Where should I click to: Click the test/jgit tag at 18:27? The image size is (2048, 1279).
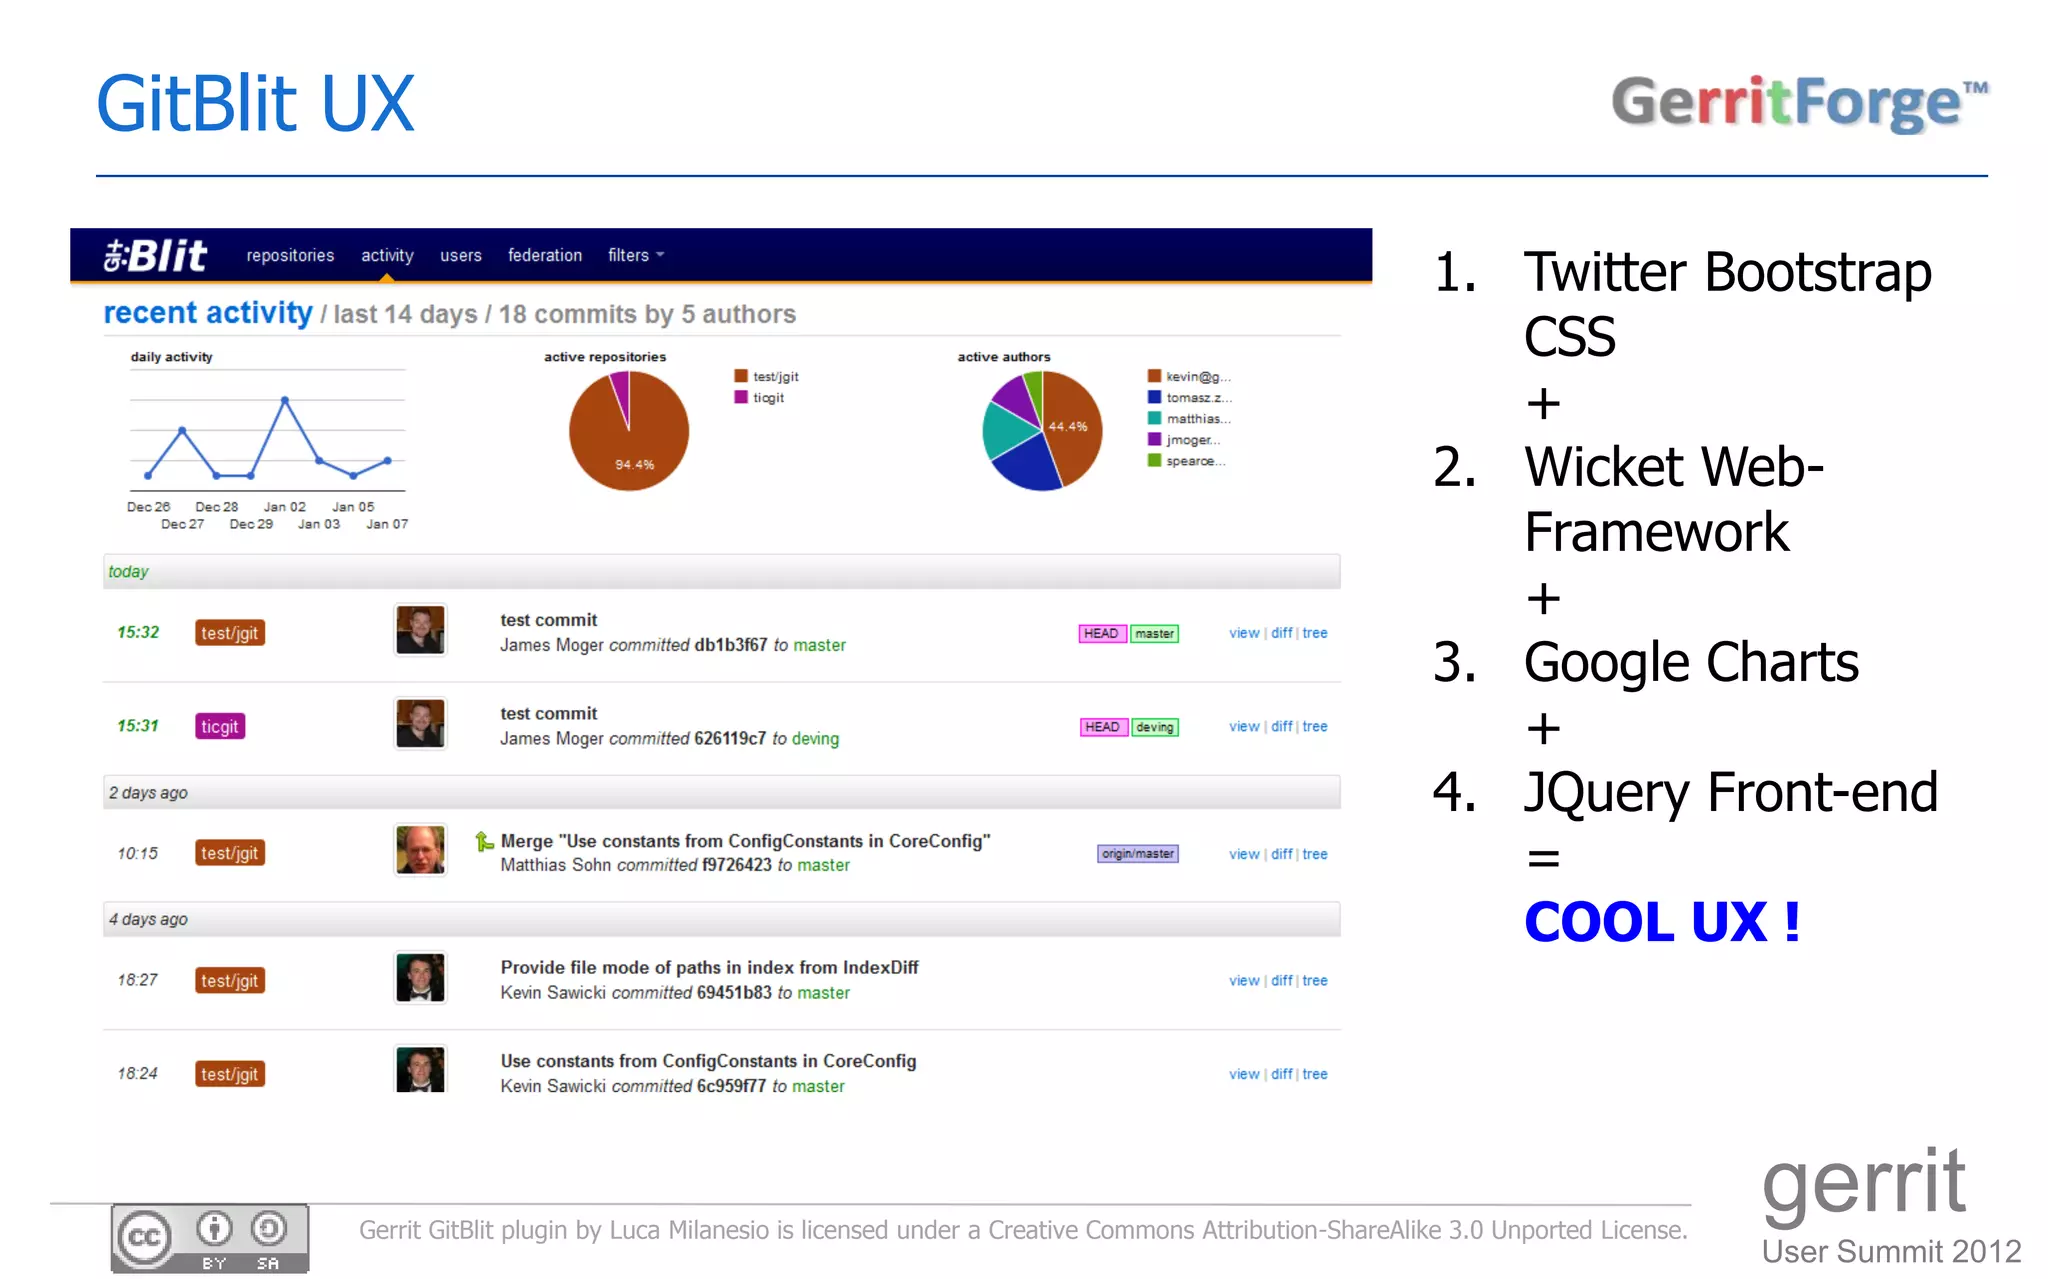230,981
